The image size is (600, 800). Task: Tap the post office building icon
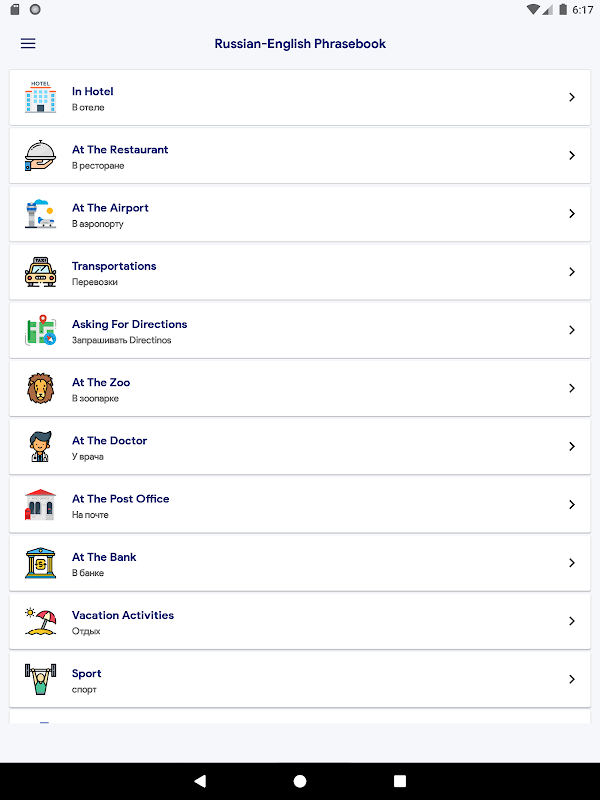pyautogui.click(x=40, y=504)
